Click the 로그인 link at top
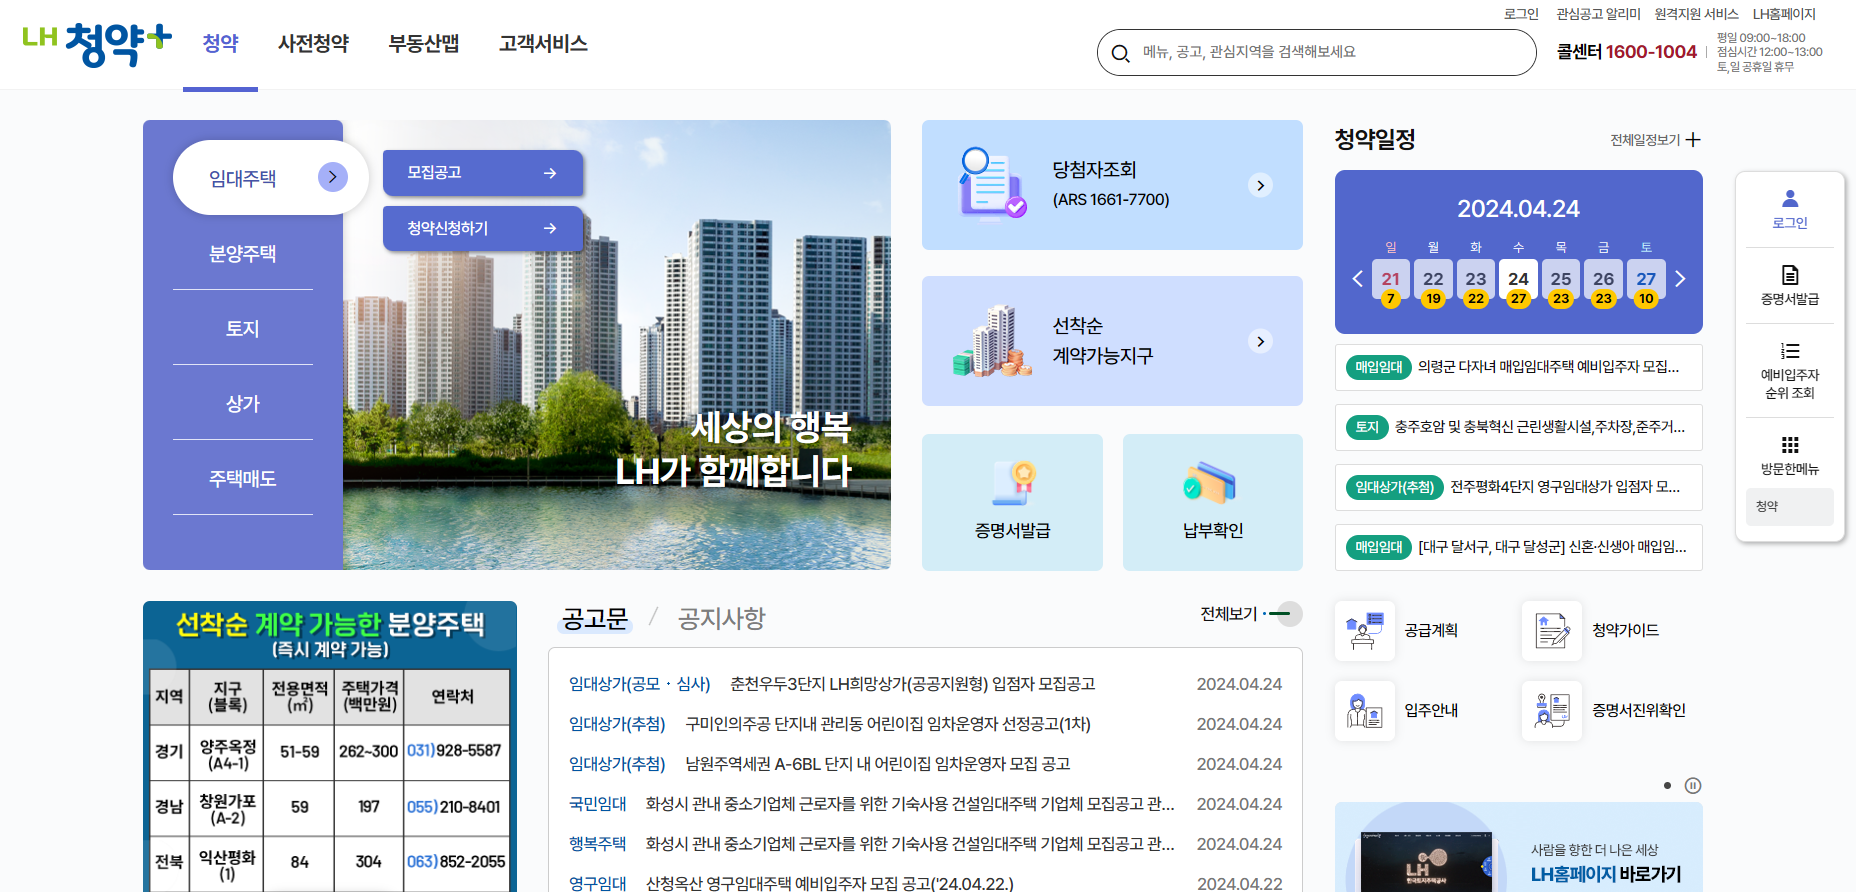The width and height of the screenshot is (1856, 892). [x=1521, y=14]
